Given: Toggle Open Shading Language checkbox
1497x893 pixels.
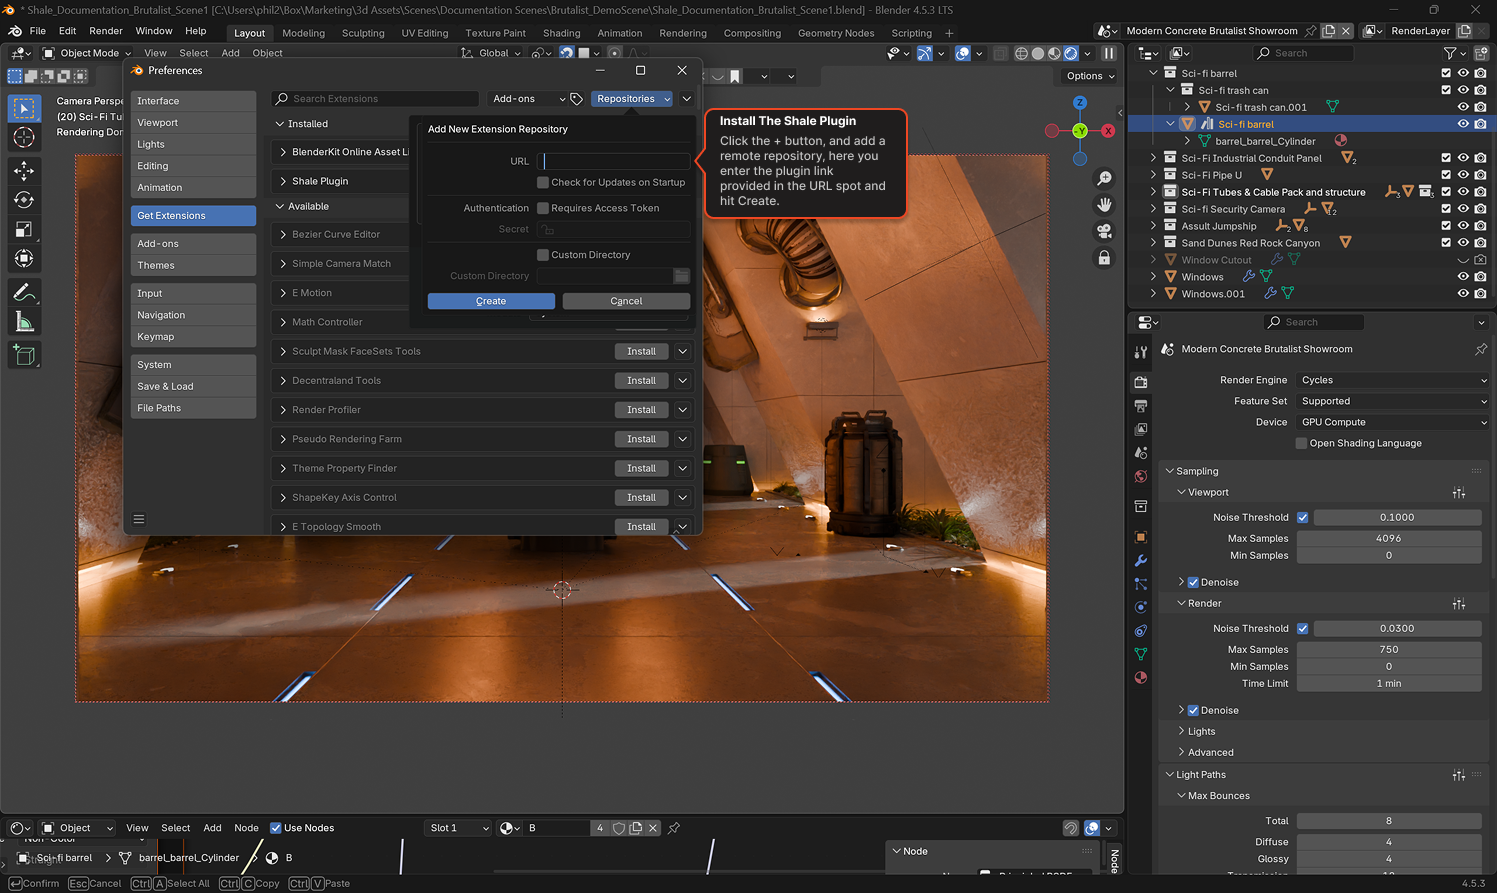Looking at the screenshot, I should [1302, 443].
